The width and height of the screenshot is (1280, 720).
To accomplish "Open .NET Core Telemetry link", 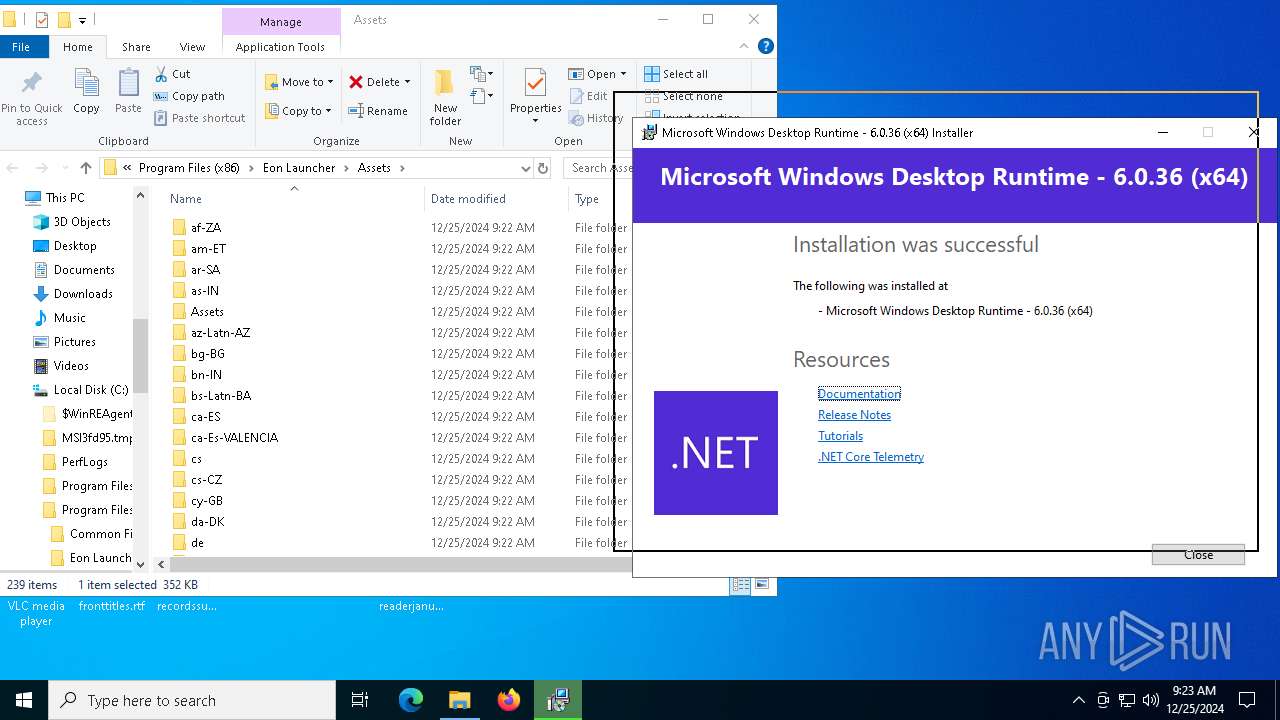I will click(x=871, y=457).
